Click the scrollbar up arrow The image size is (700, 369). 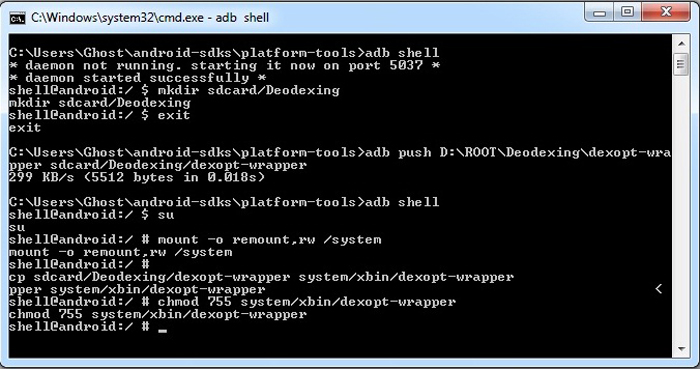tap(681, 44)
